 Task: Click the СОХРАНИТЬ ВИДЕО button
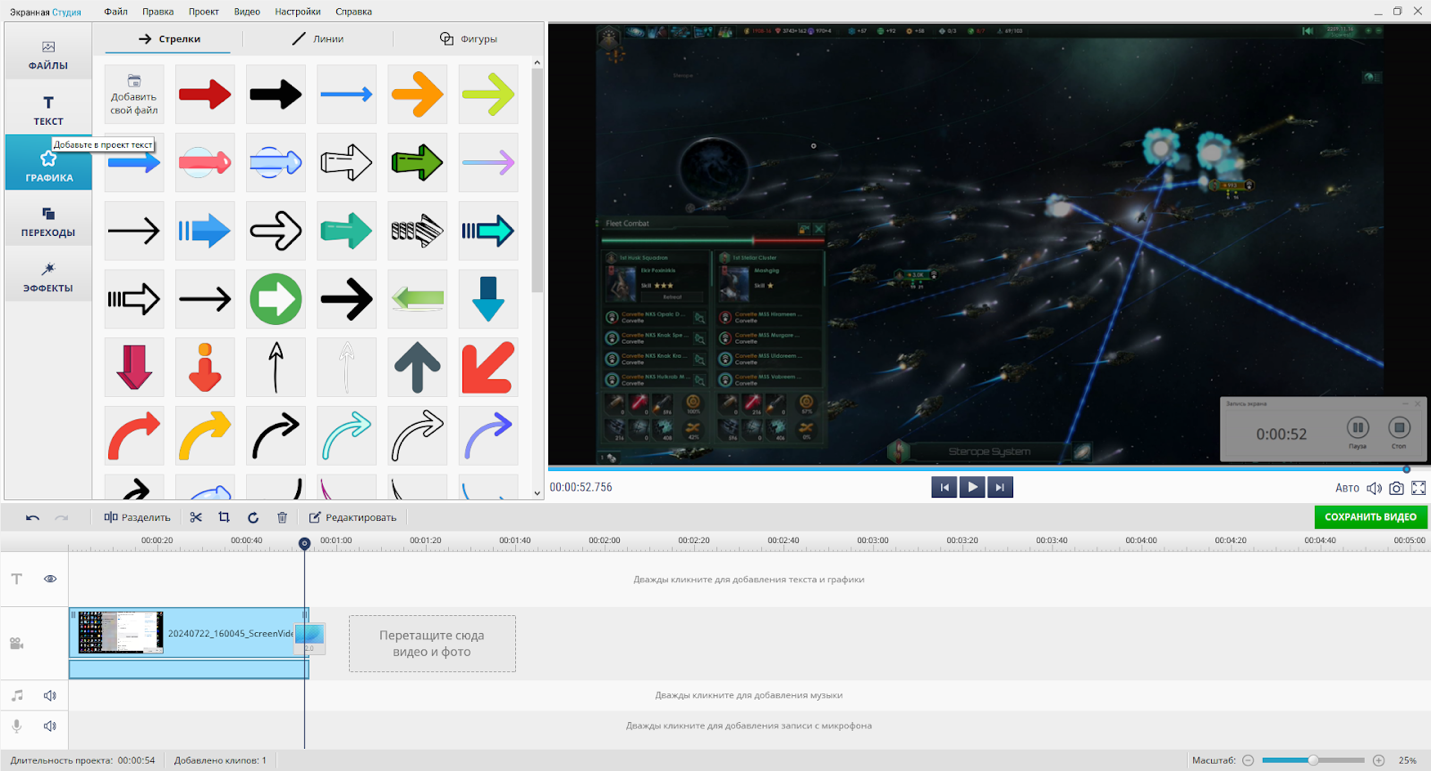[x=1370, y=517]
